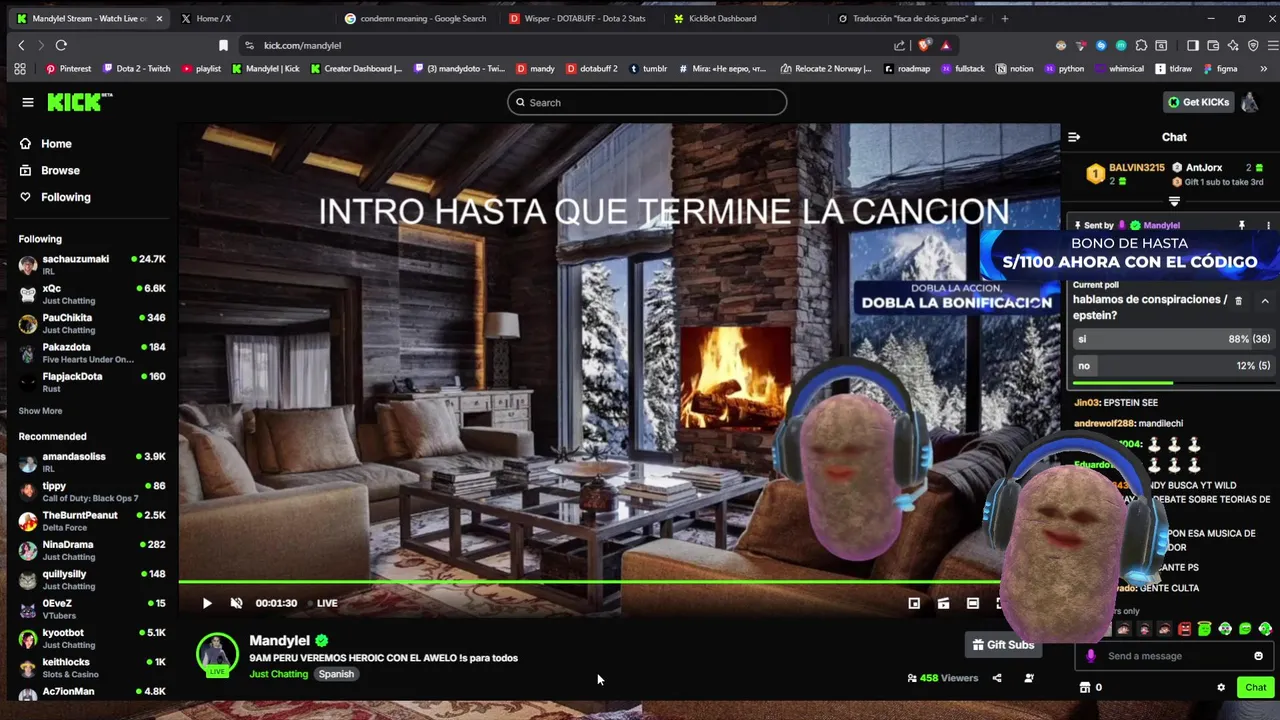
Task: Open chat settings gear
Action: (x=1221, y=687)
